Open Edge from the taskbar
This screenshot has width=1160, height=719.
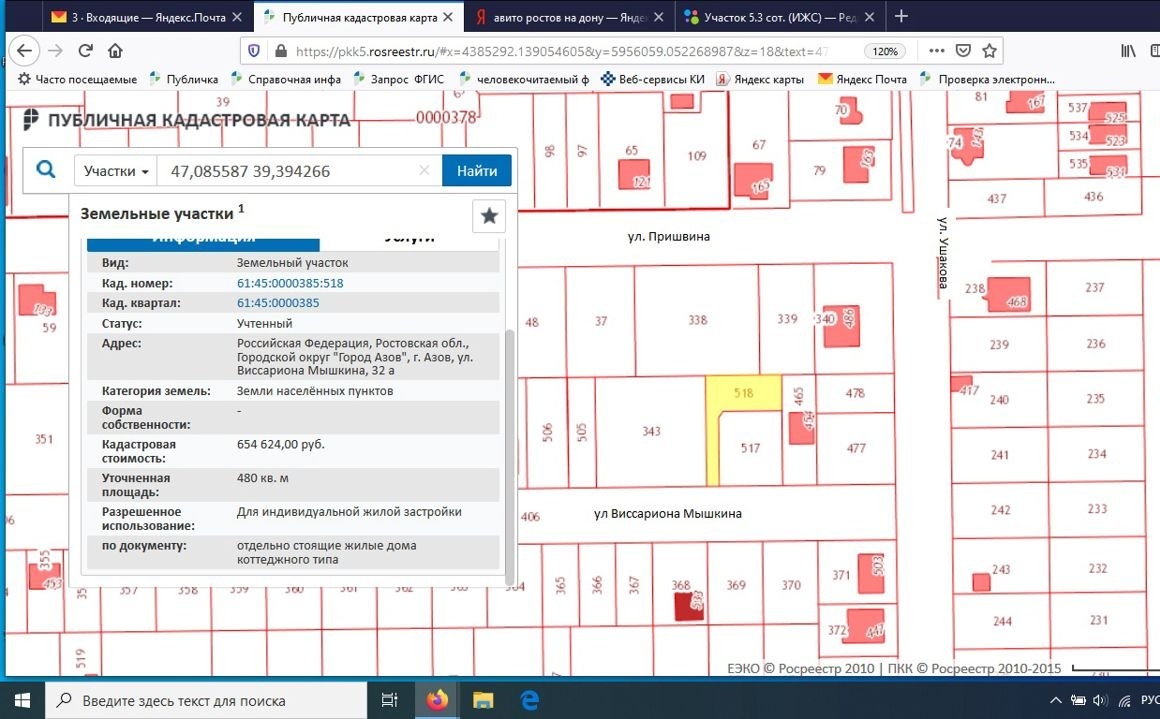coord(528,700)
